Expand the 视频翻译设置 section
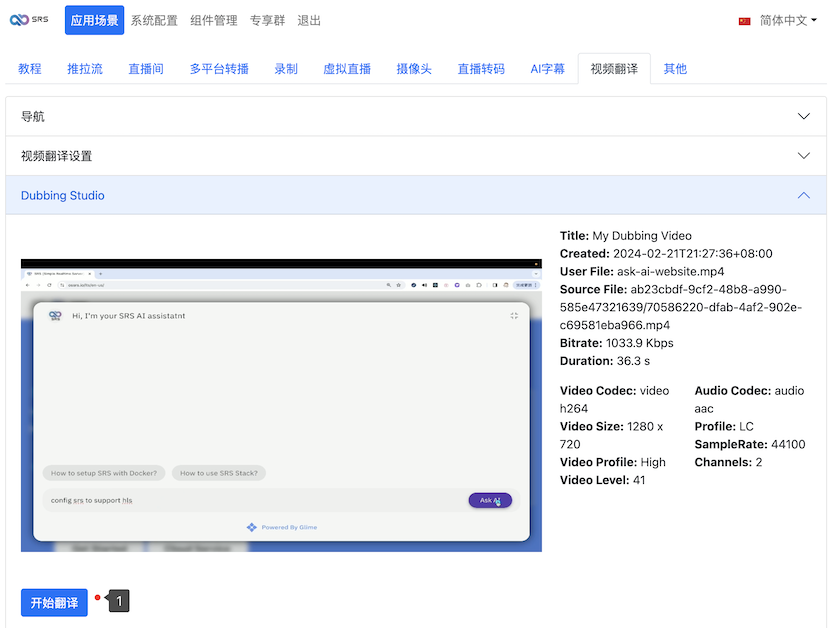 [x=415, y=156]
